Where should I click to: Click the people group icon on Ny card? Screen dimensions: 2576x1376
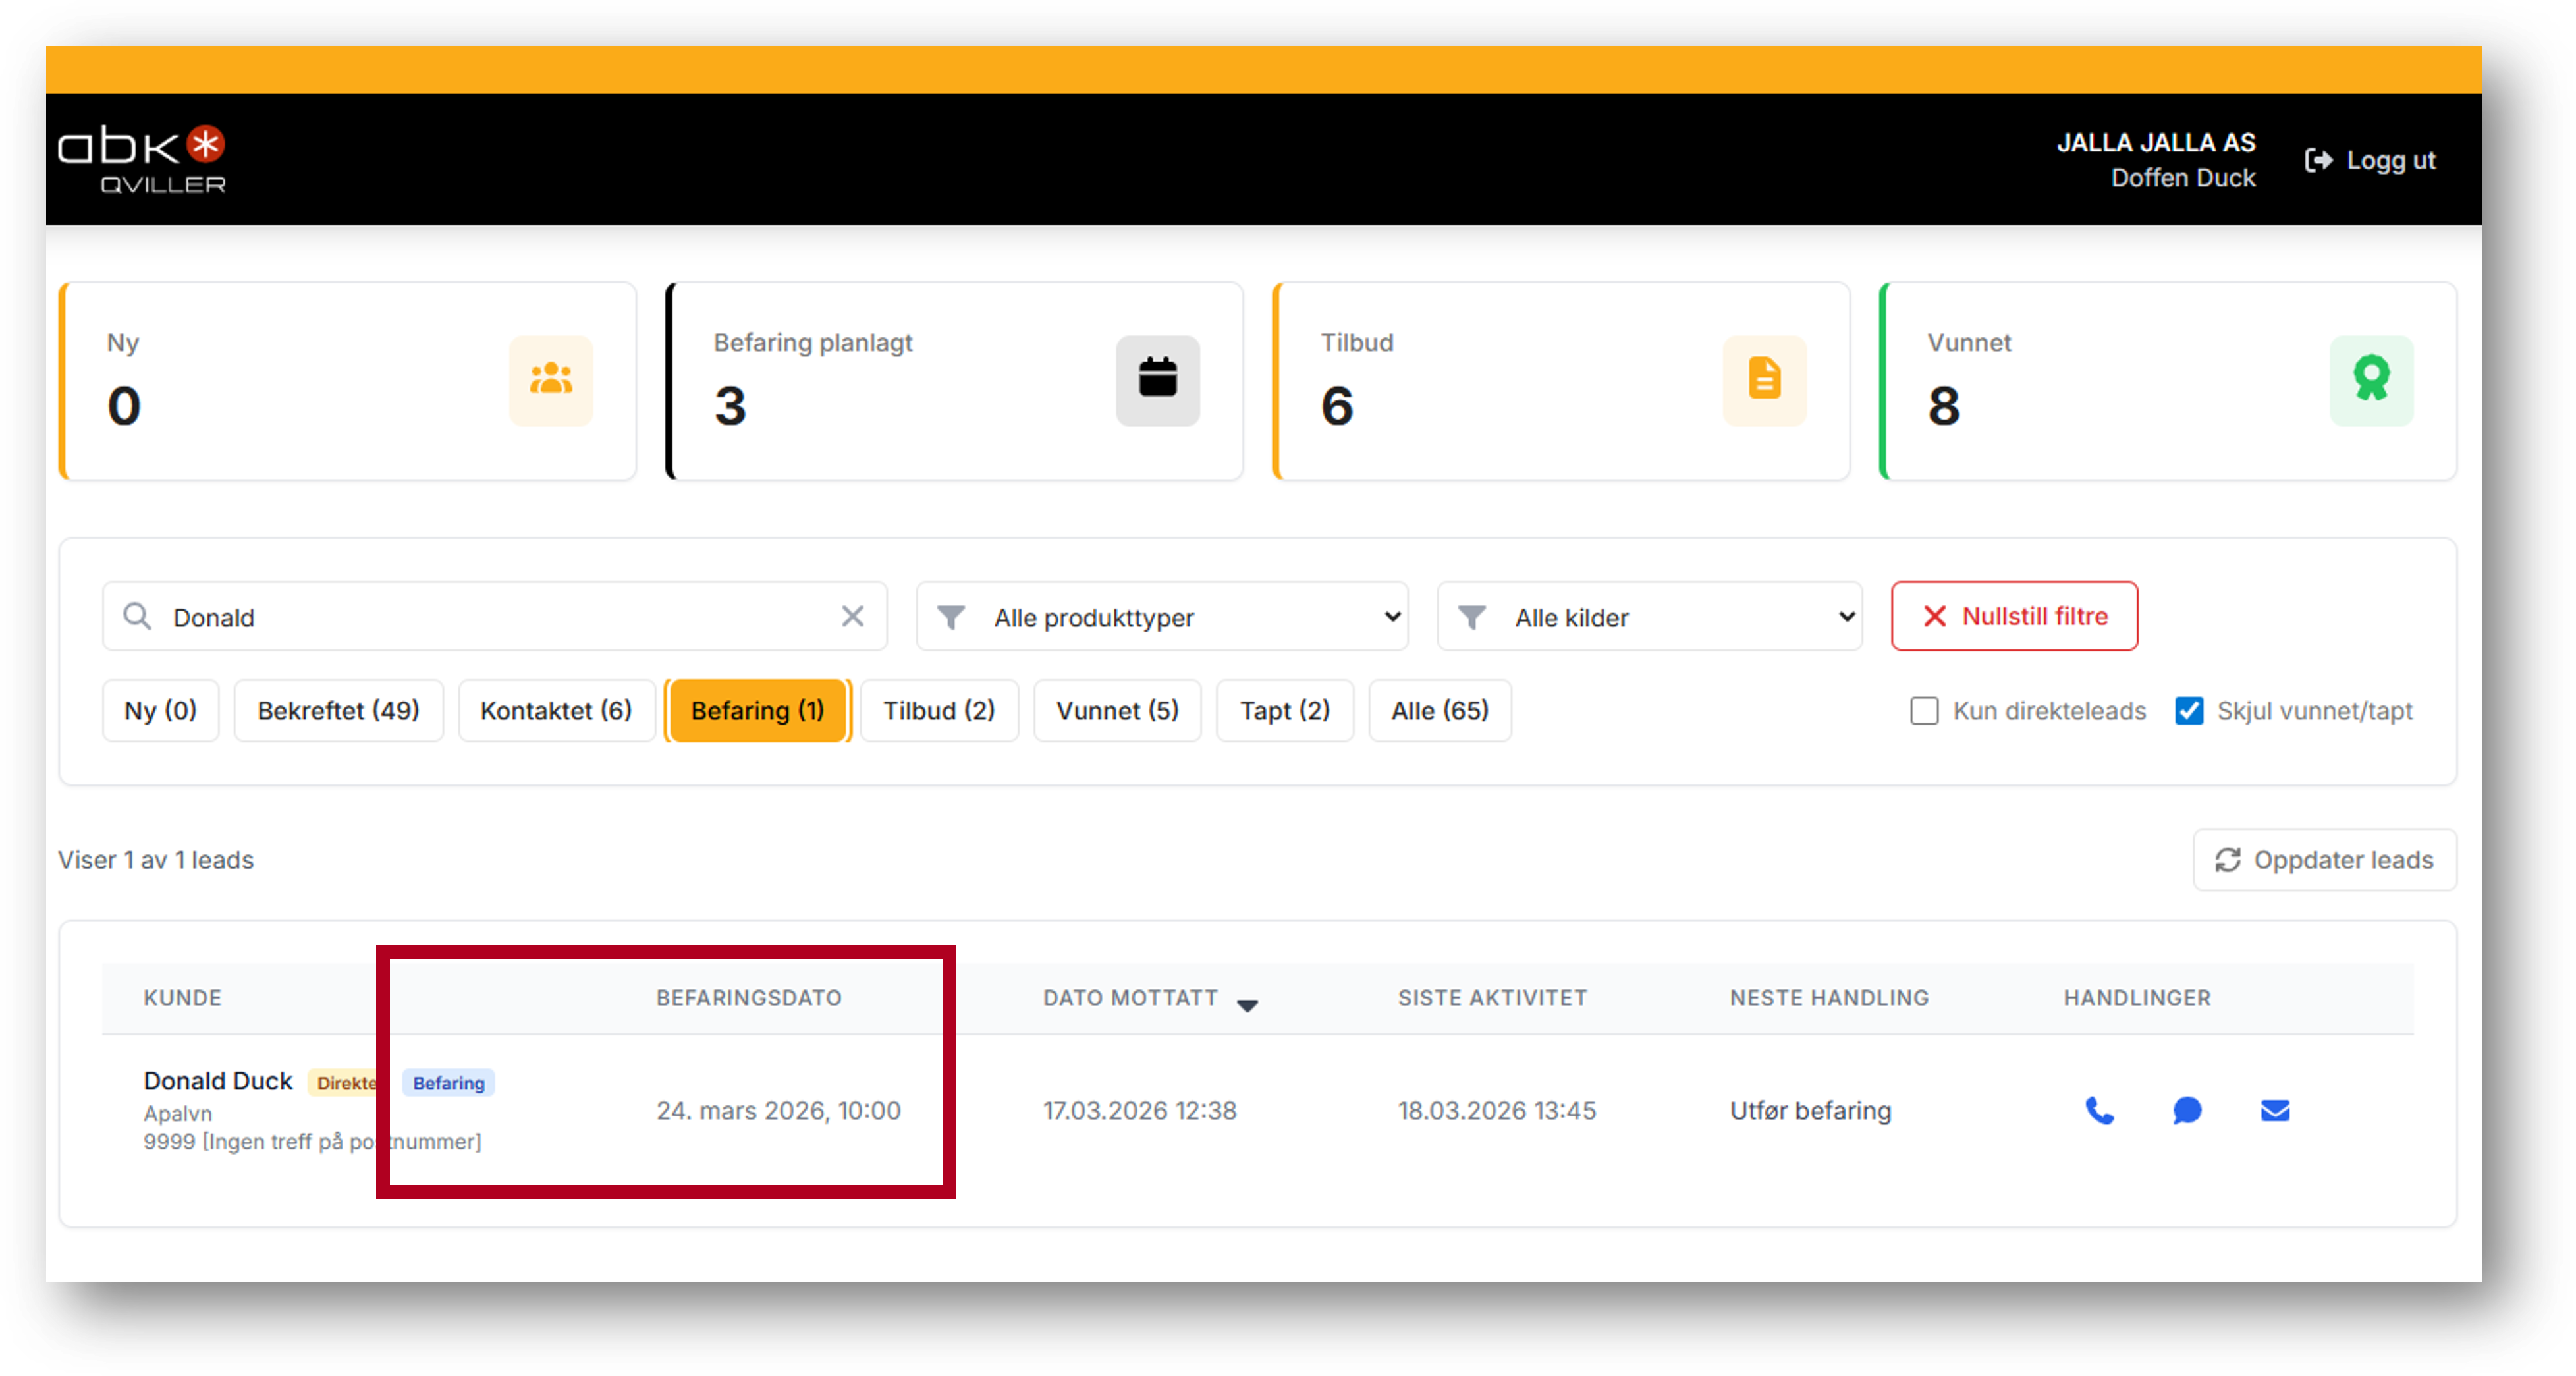(551, 380)
